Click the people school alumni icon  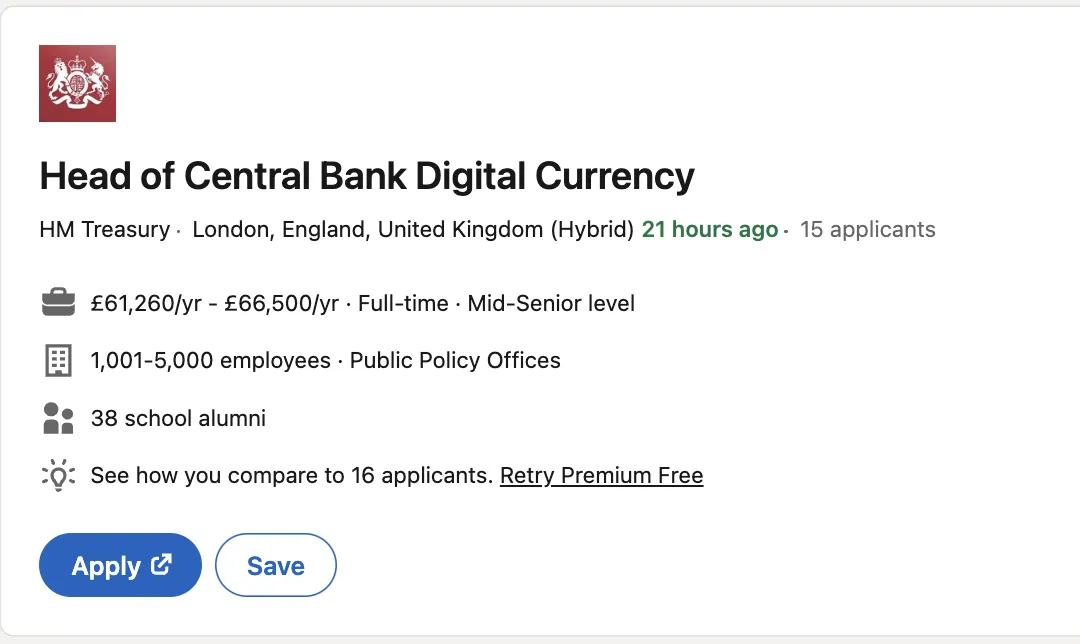click(x=59, y=418)
